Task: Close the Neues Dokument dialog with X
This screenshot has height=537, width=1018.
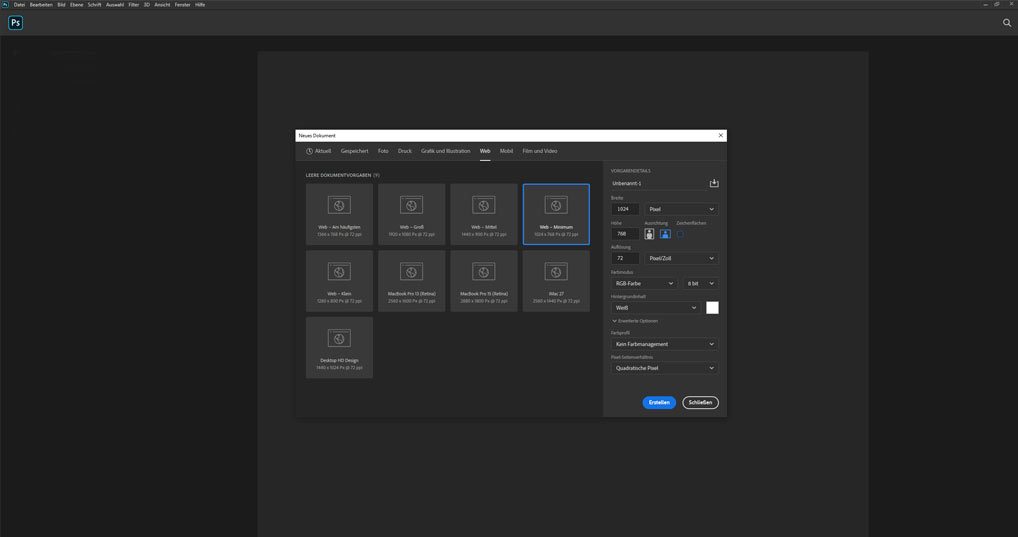Action: coord(720,135)
